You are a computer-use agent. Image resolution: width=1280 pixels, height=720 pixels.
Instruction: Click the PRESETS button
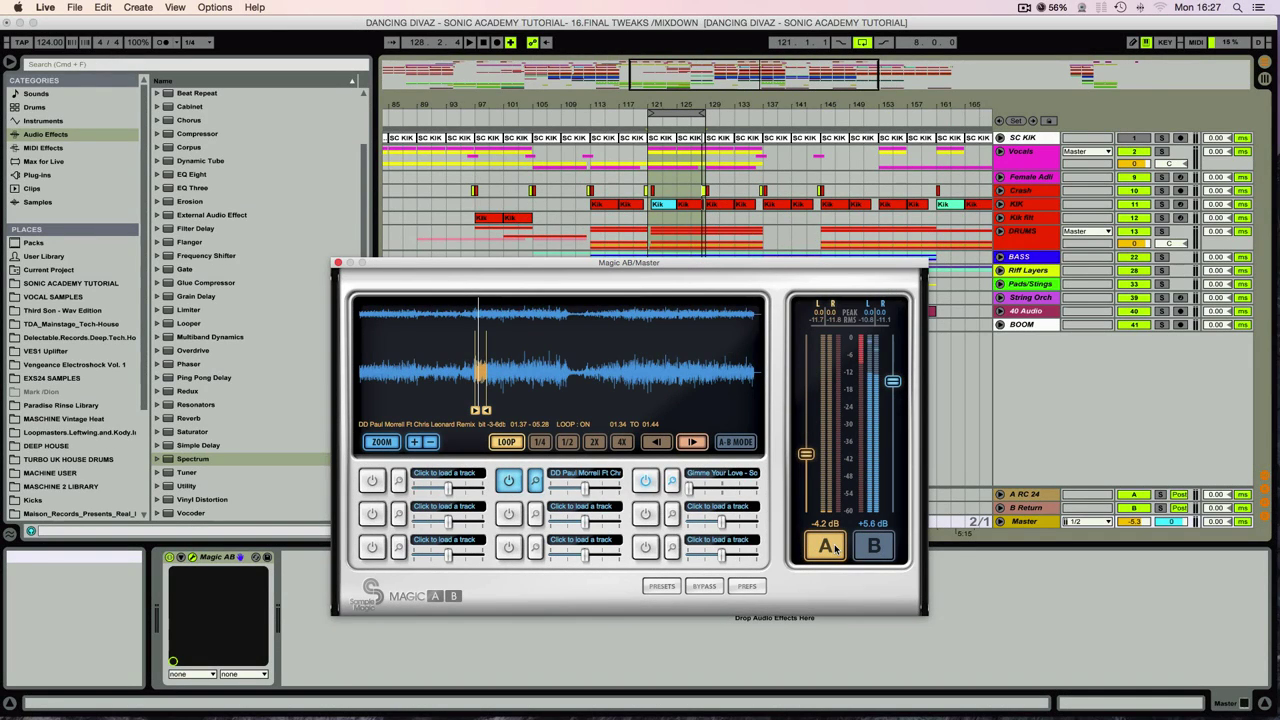(661, 586)
